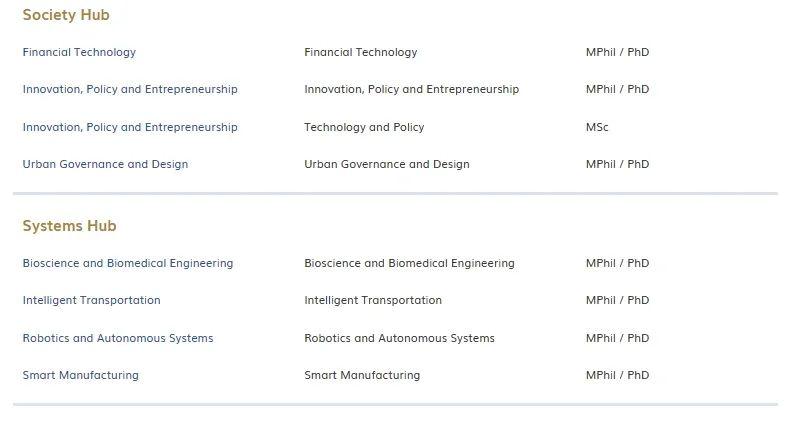Click Bioscience and Biomedical Engineering program name text

click(x=409, y=263)
